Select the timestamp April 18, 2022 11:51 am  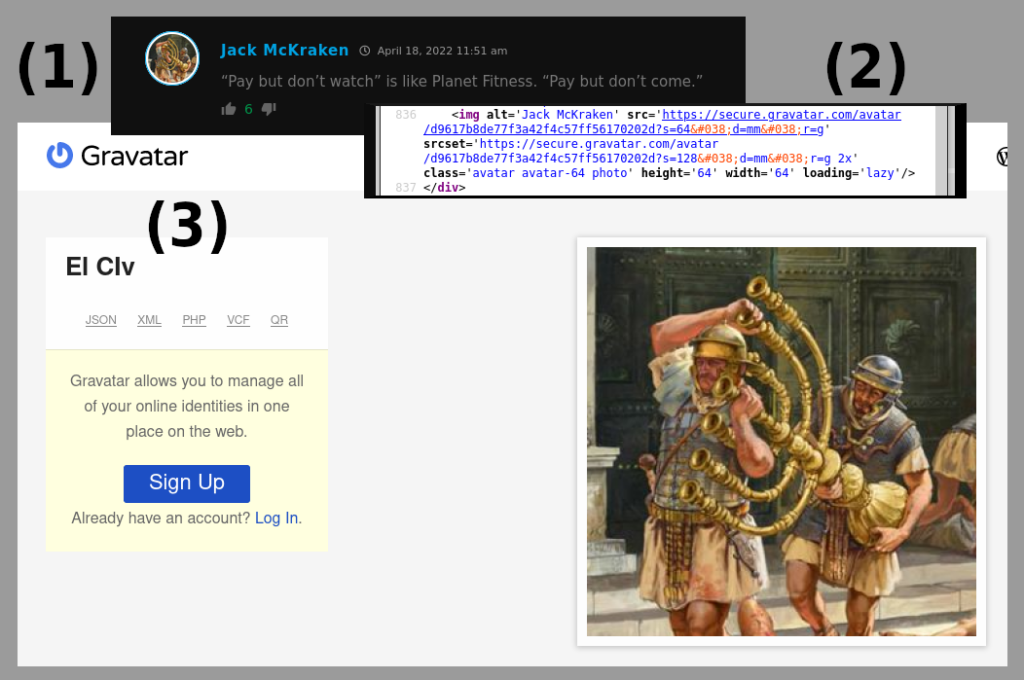(x=442, y=51)
